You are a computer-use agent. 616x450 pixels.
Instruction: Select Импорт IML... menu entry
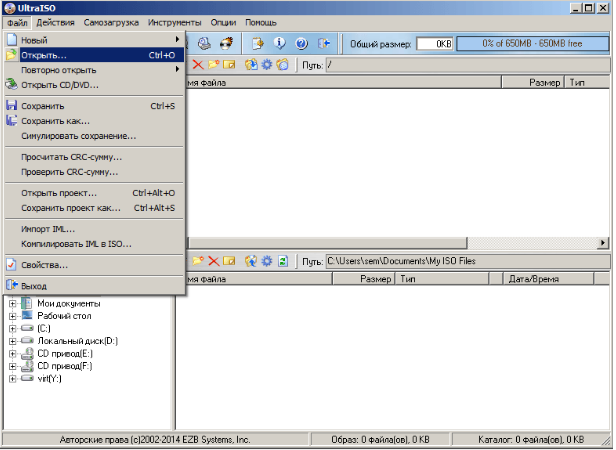click(x=94, y=229)
